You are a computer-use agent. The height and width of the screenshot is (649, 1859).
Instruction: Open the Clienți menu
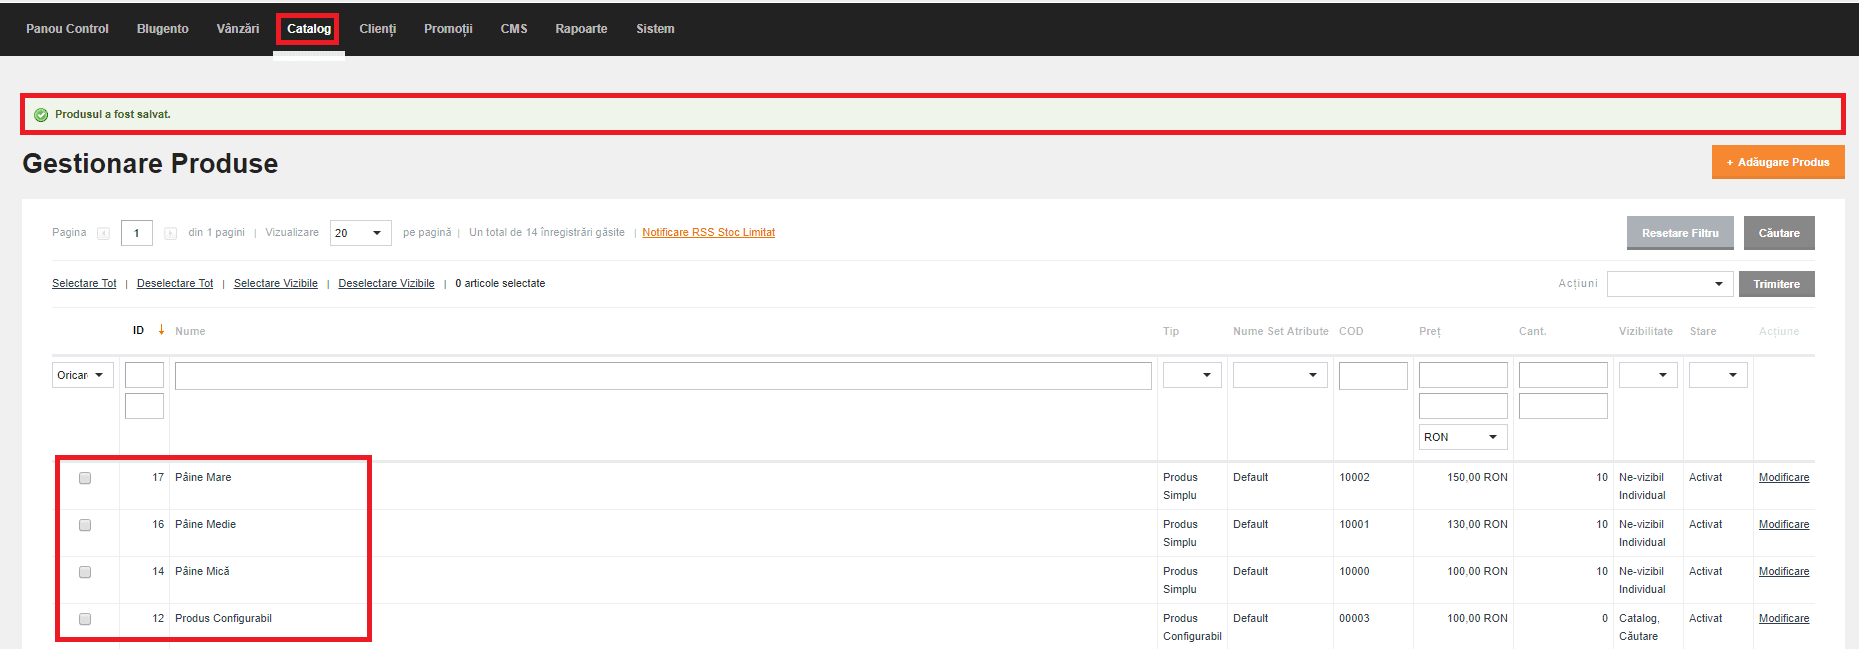(x=378, y=29)
